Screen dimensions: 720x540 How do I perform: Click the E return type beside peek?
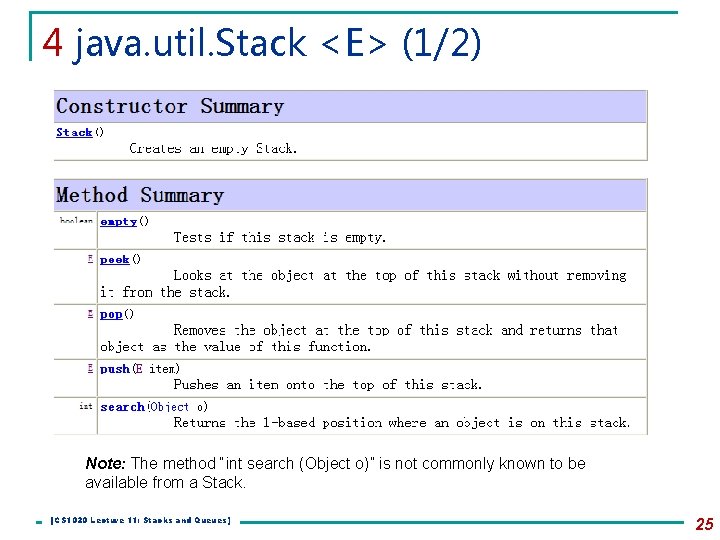pos(90,259)
